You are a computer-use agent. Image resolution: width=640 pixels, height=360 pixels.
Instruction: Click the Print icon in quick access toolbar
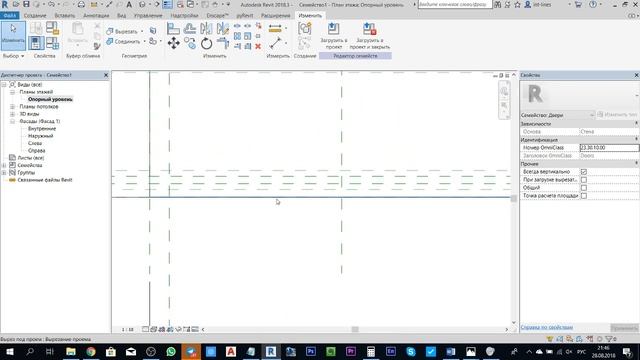coord(81,4)
